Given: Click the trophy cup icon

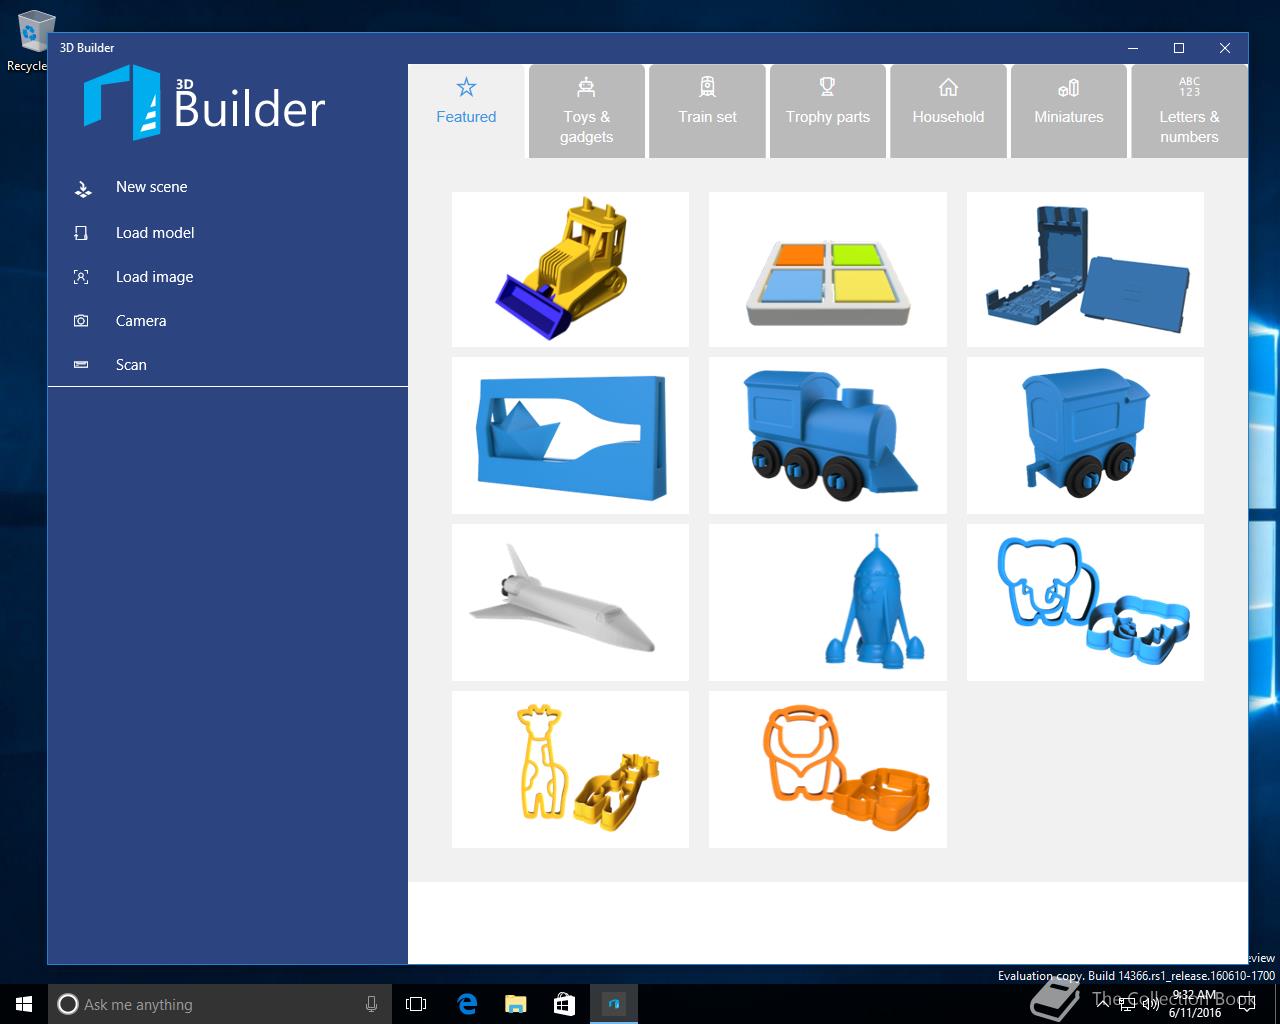Looking at the screenshot, I should point(827,87).
